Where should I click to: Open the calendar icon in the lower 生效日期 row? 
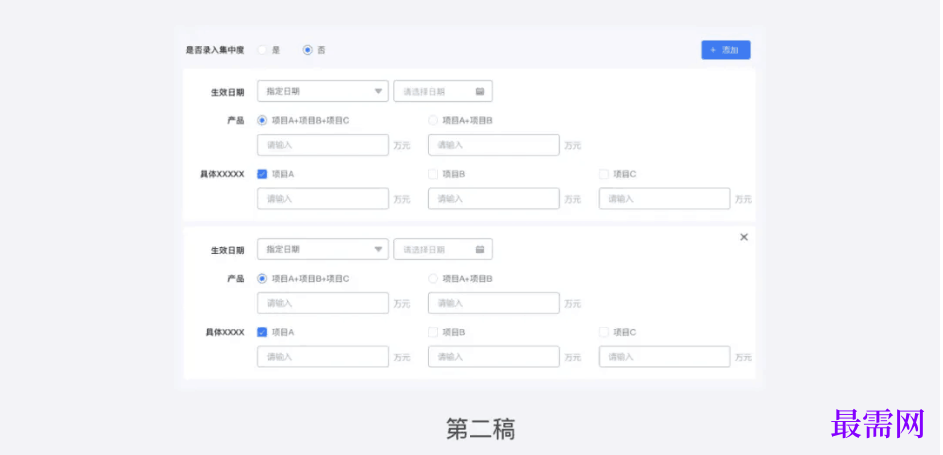[480, 249]
